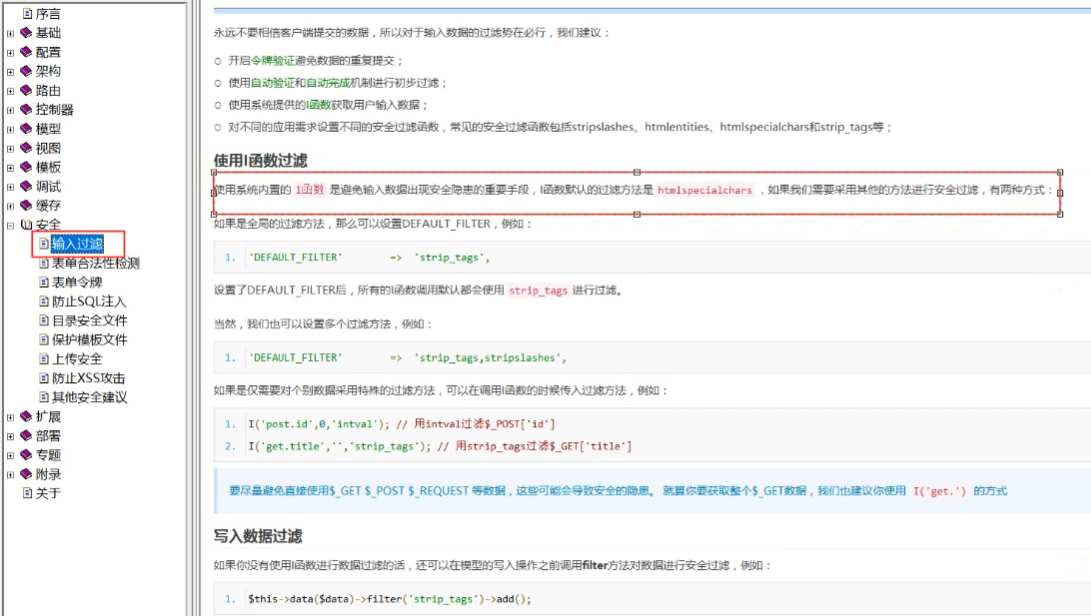1091x616 pixels.
Task: Click the open book icon next to 安全
Action: click(26, 225)
